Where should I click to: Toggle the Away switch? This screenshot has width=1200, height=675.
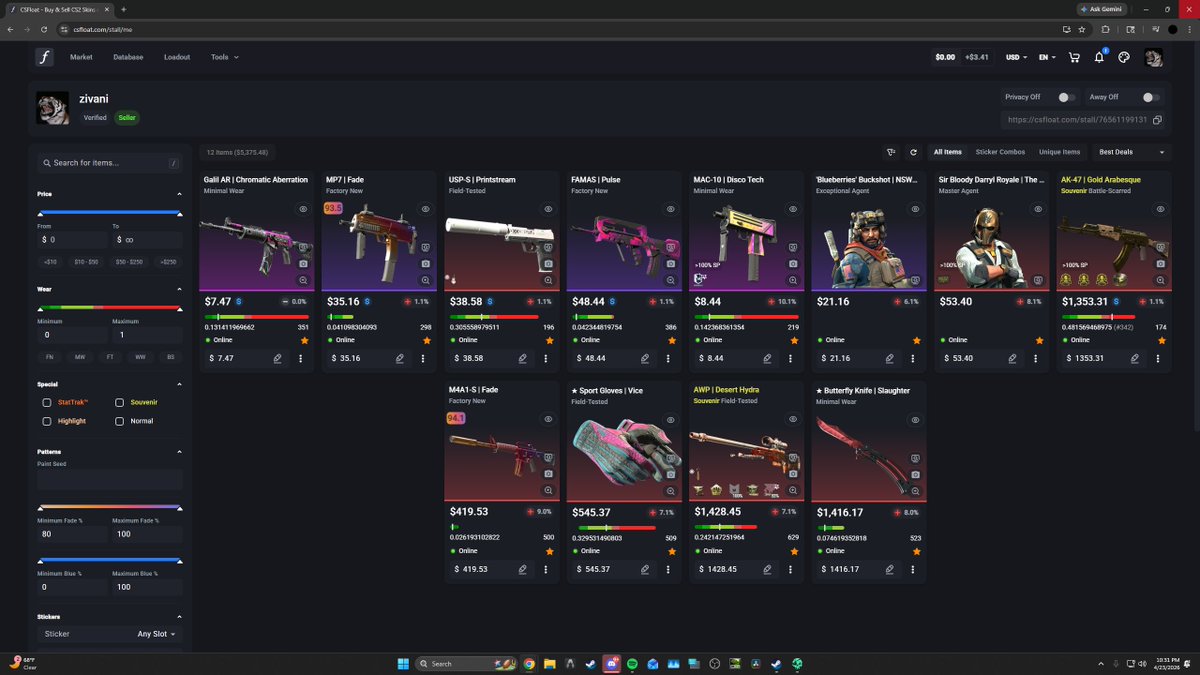[x=1150, y=97]
